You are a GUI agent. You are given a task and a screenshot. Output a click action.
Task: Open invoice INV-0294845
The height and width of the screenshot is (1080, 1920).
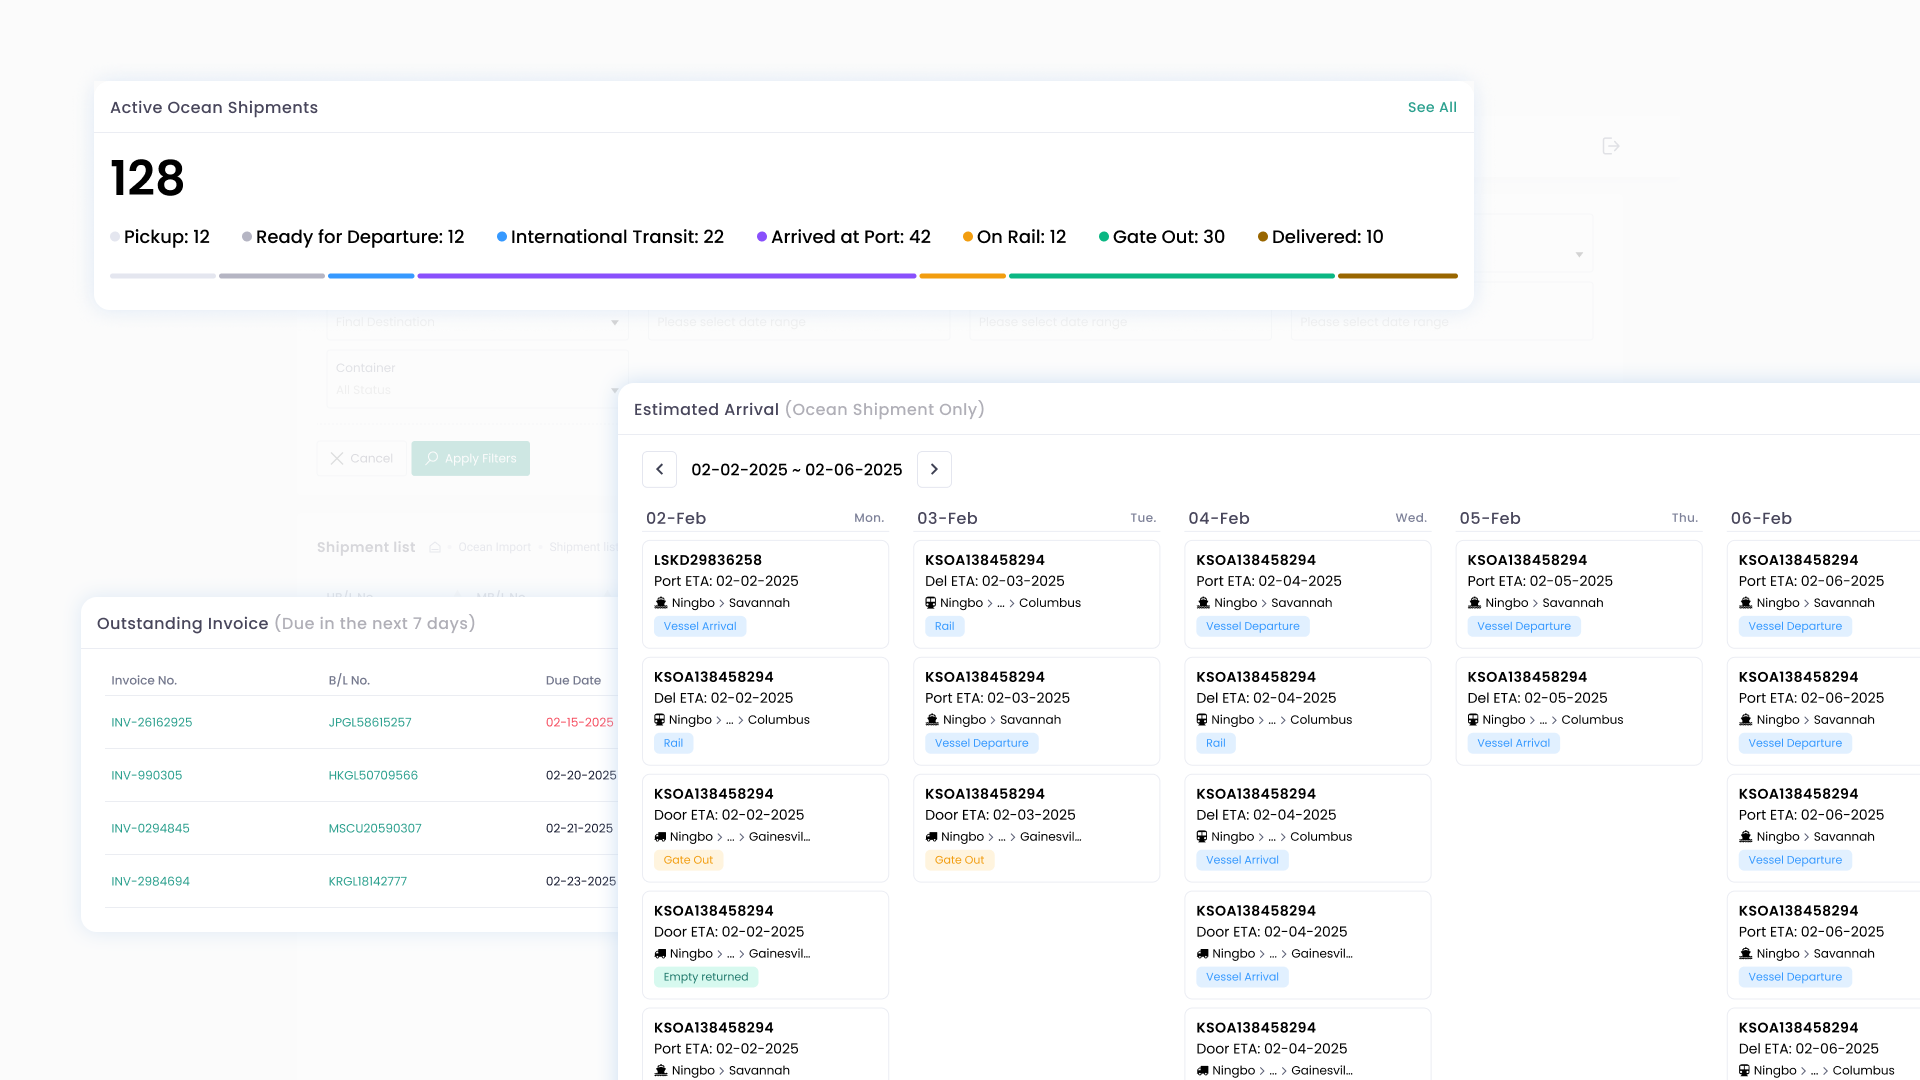tap(150, 828)
